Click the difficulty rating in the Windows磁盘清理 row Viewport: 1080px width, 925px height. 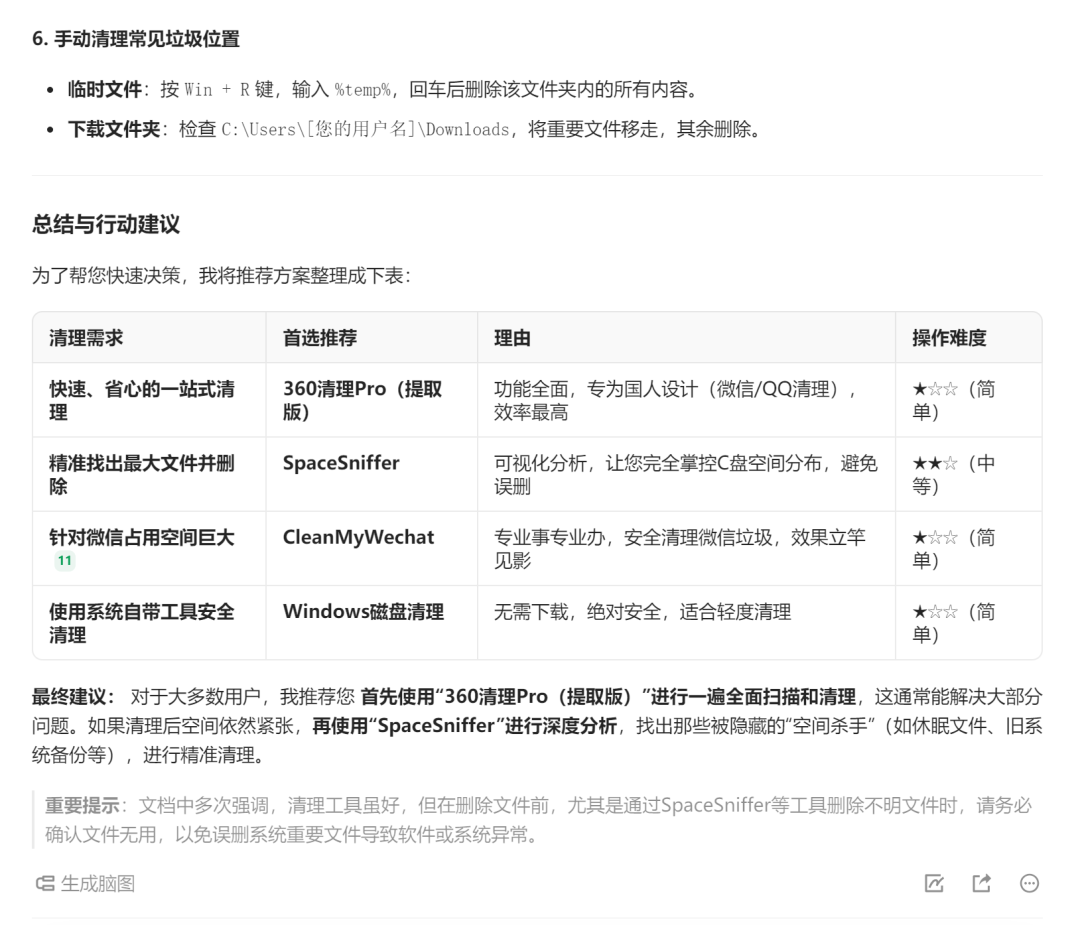[968, 623]
